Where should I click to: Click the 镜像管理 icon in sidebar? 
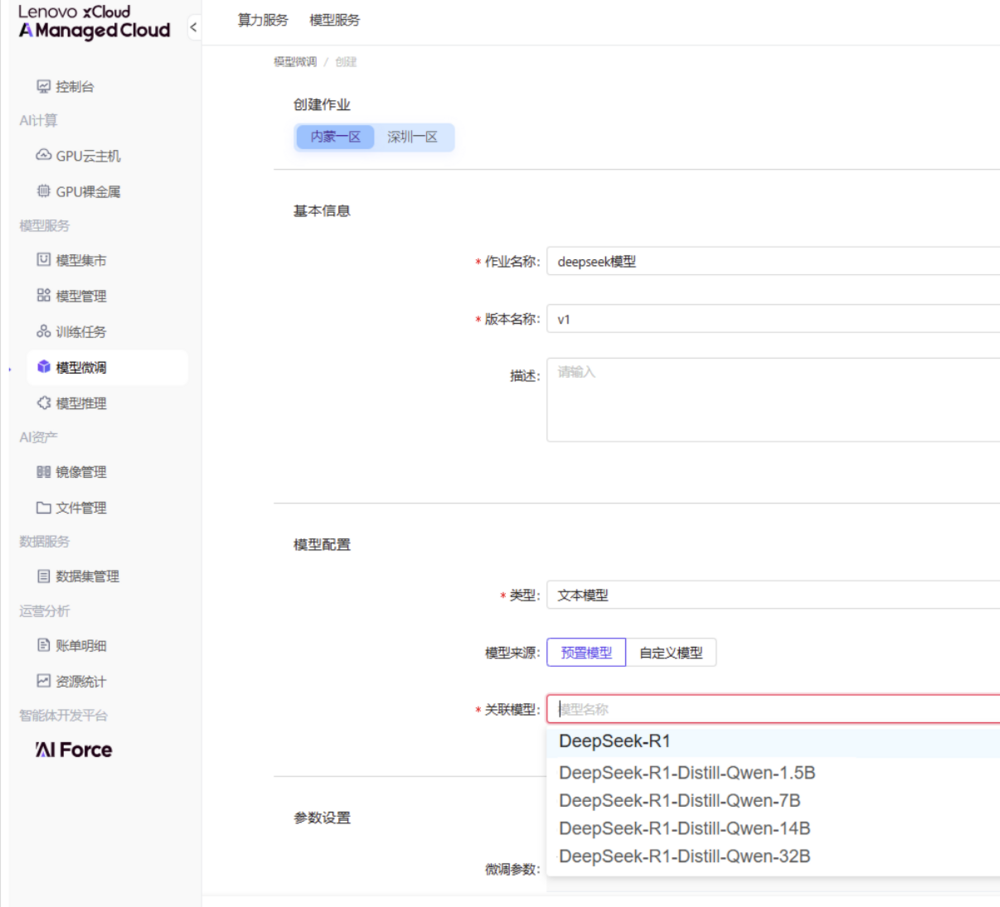tap(43, 471)
